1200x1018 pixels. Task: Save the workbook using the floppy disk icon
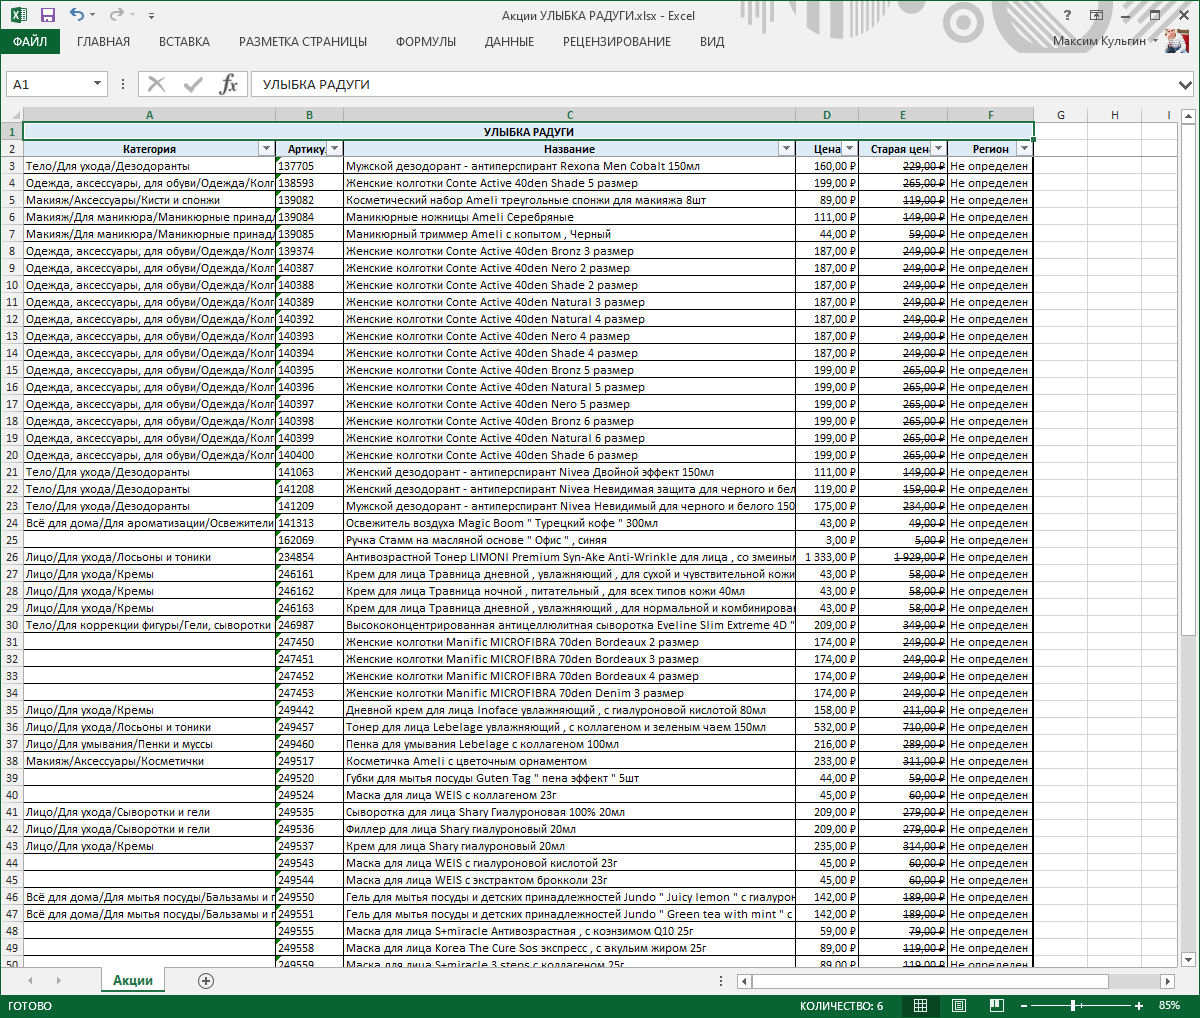tap(47, 15)
